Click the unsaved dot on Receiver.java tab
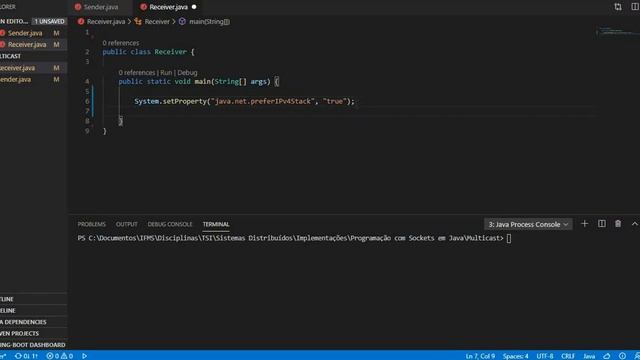640x360 pixels. [194, 7]
